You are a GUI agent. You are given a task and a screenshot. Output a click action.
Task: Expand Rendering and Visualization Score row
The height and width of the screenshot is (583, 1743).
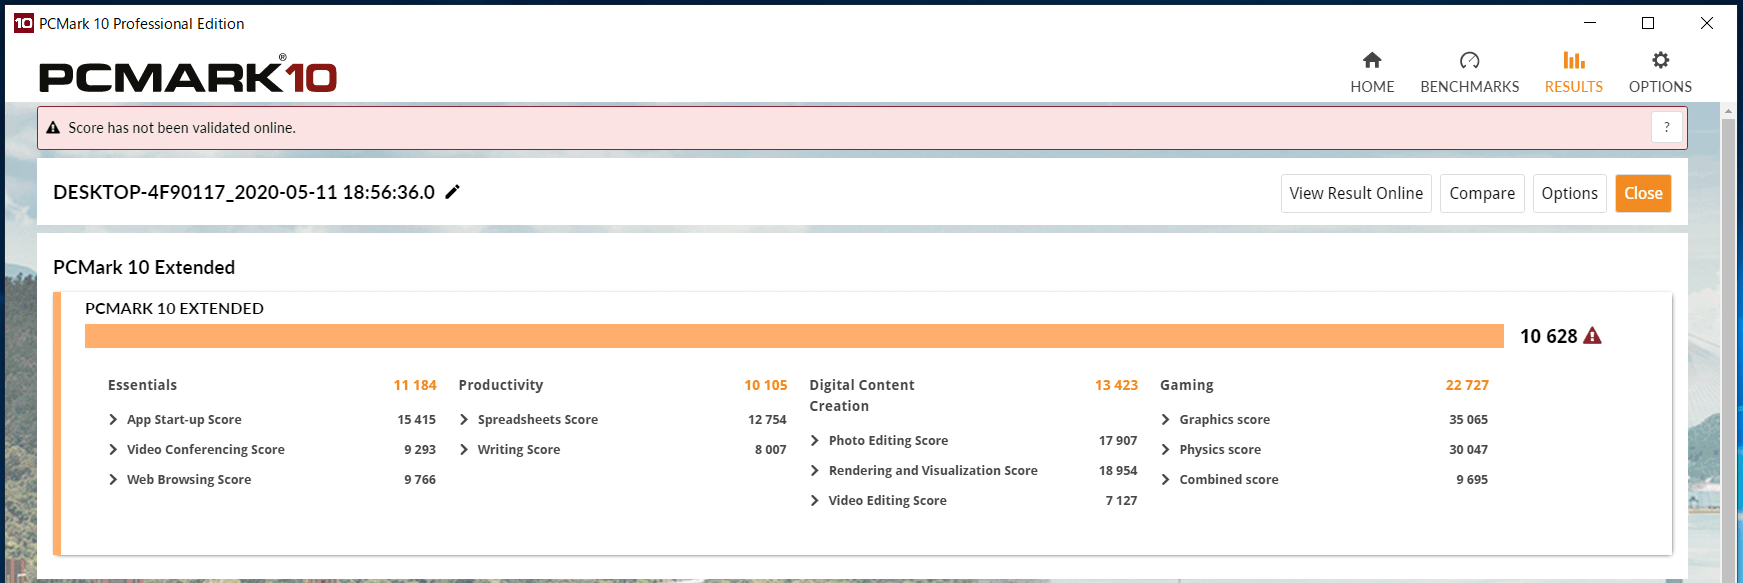(815, 471)
